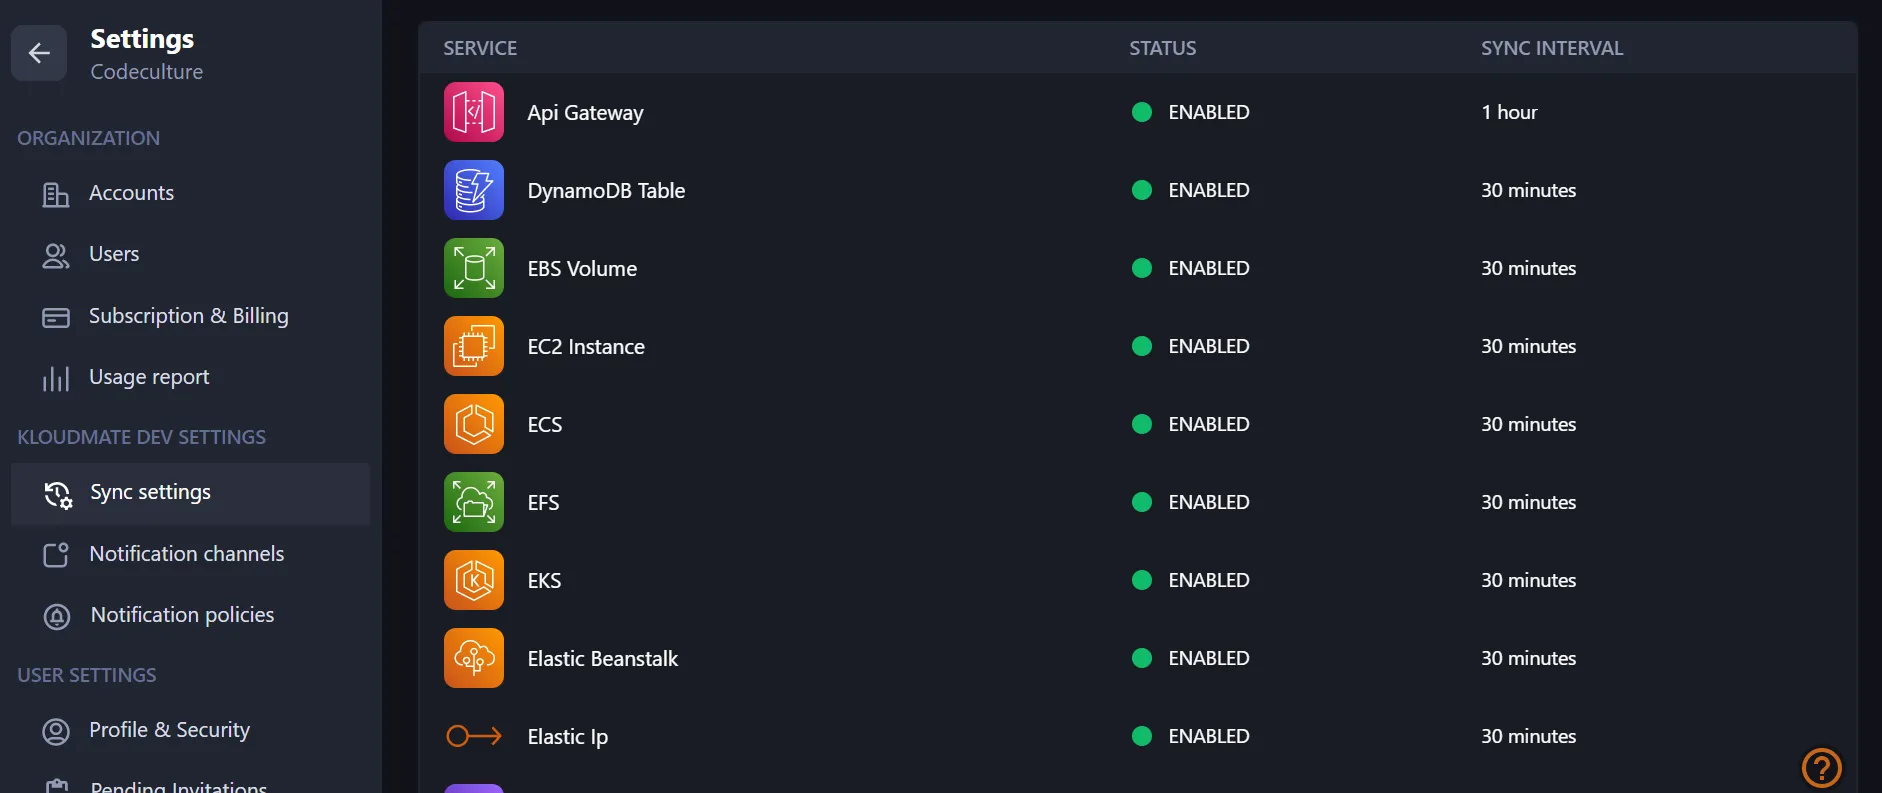Click 30 minutes interval for EC2 Instance

coord(1528,346)
